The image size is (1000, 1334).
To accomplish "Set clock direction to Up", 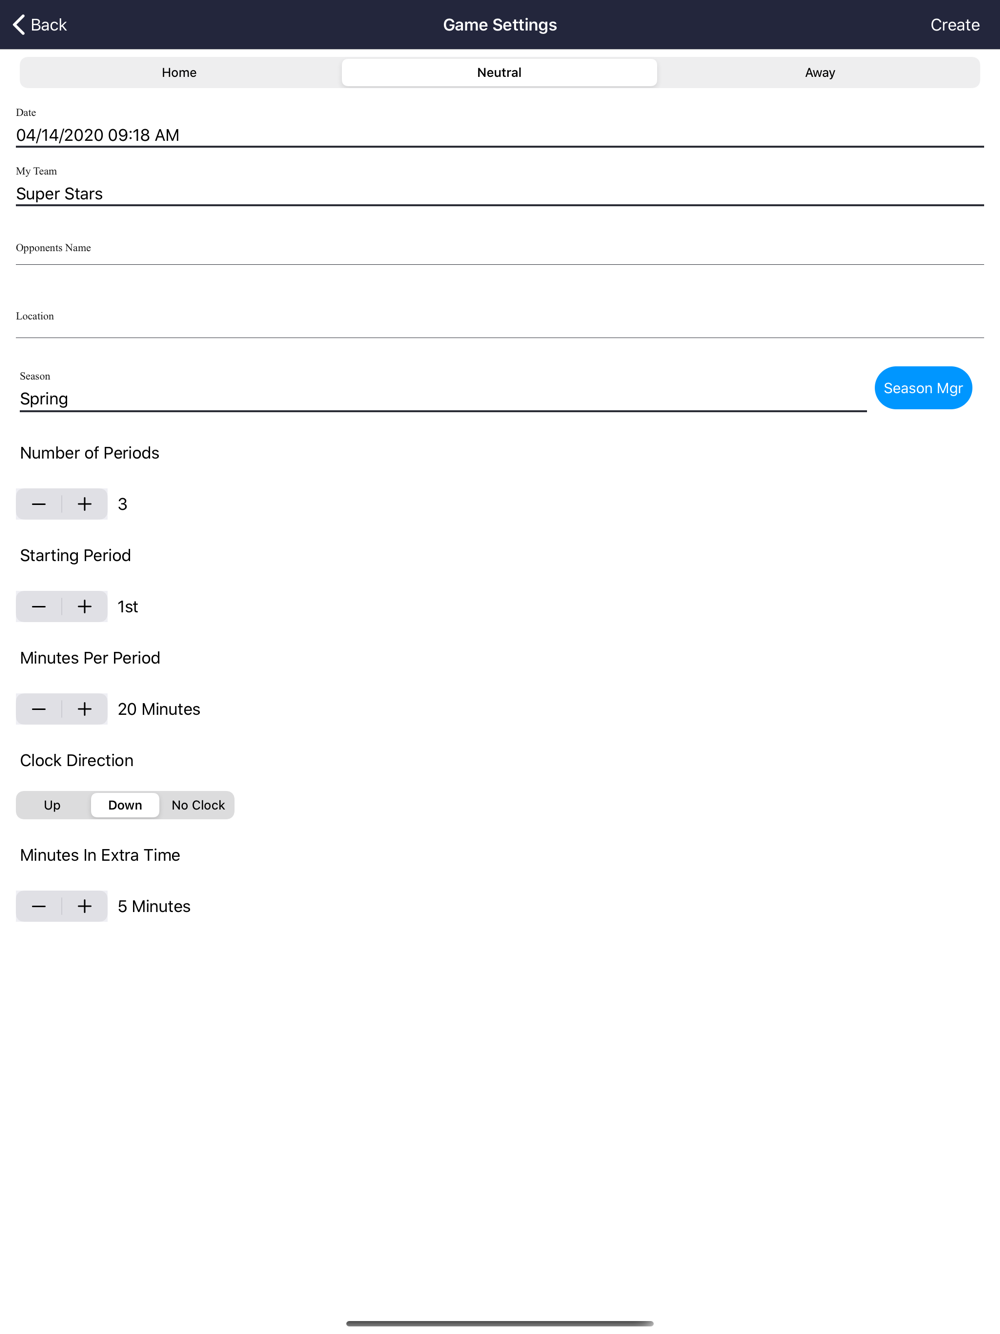I will (x=53, y=805).
